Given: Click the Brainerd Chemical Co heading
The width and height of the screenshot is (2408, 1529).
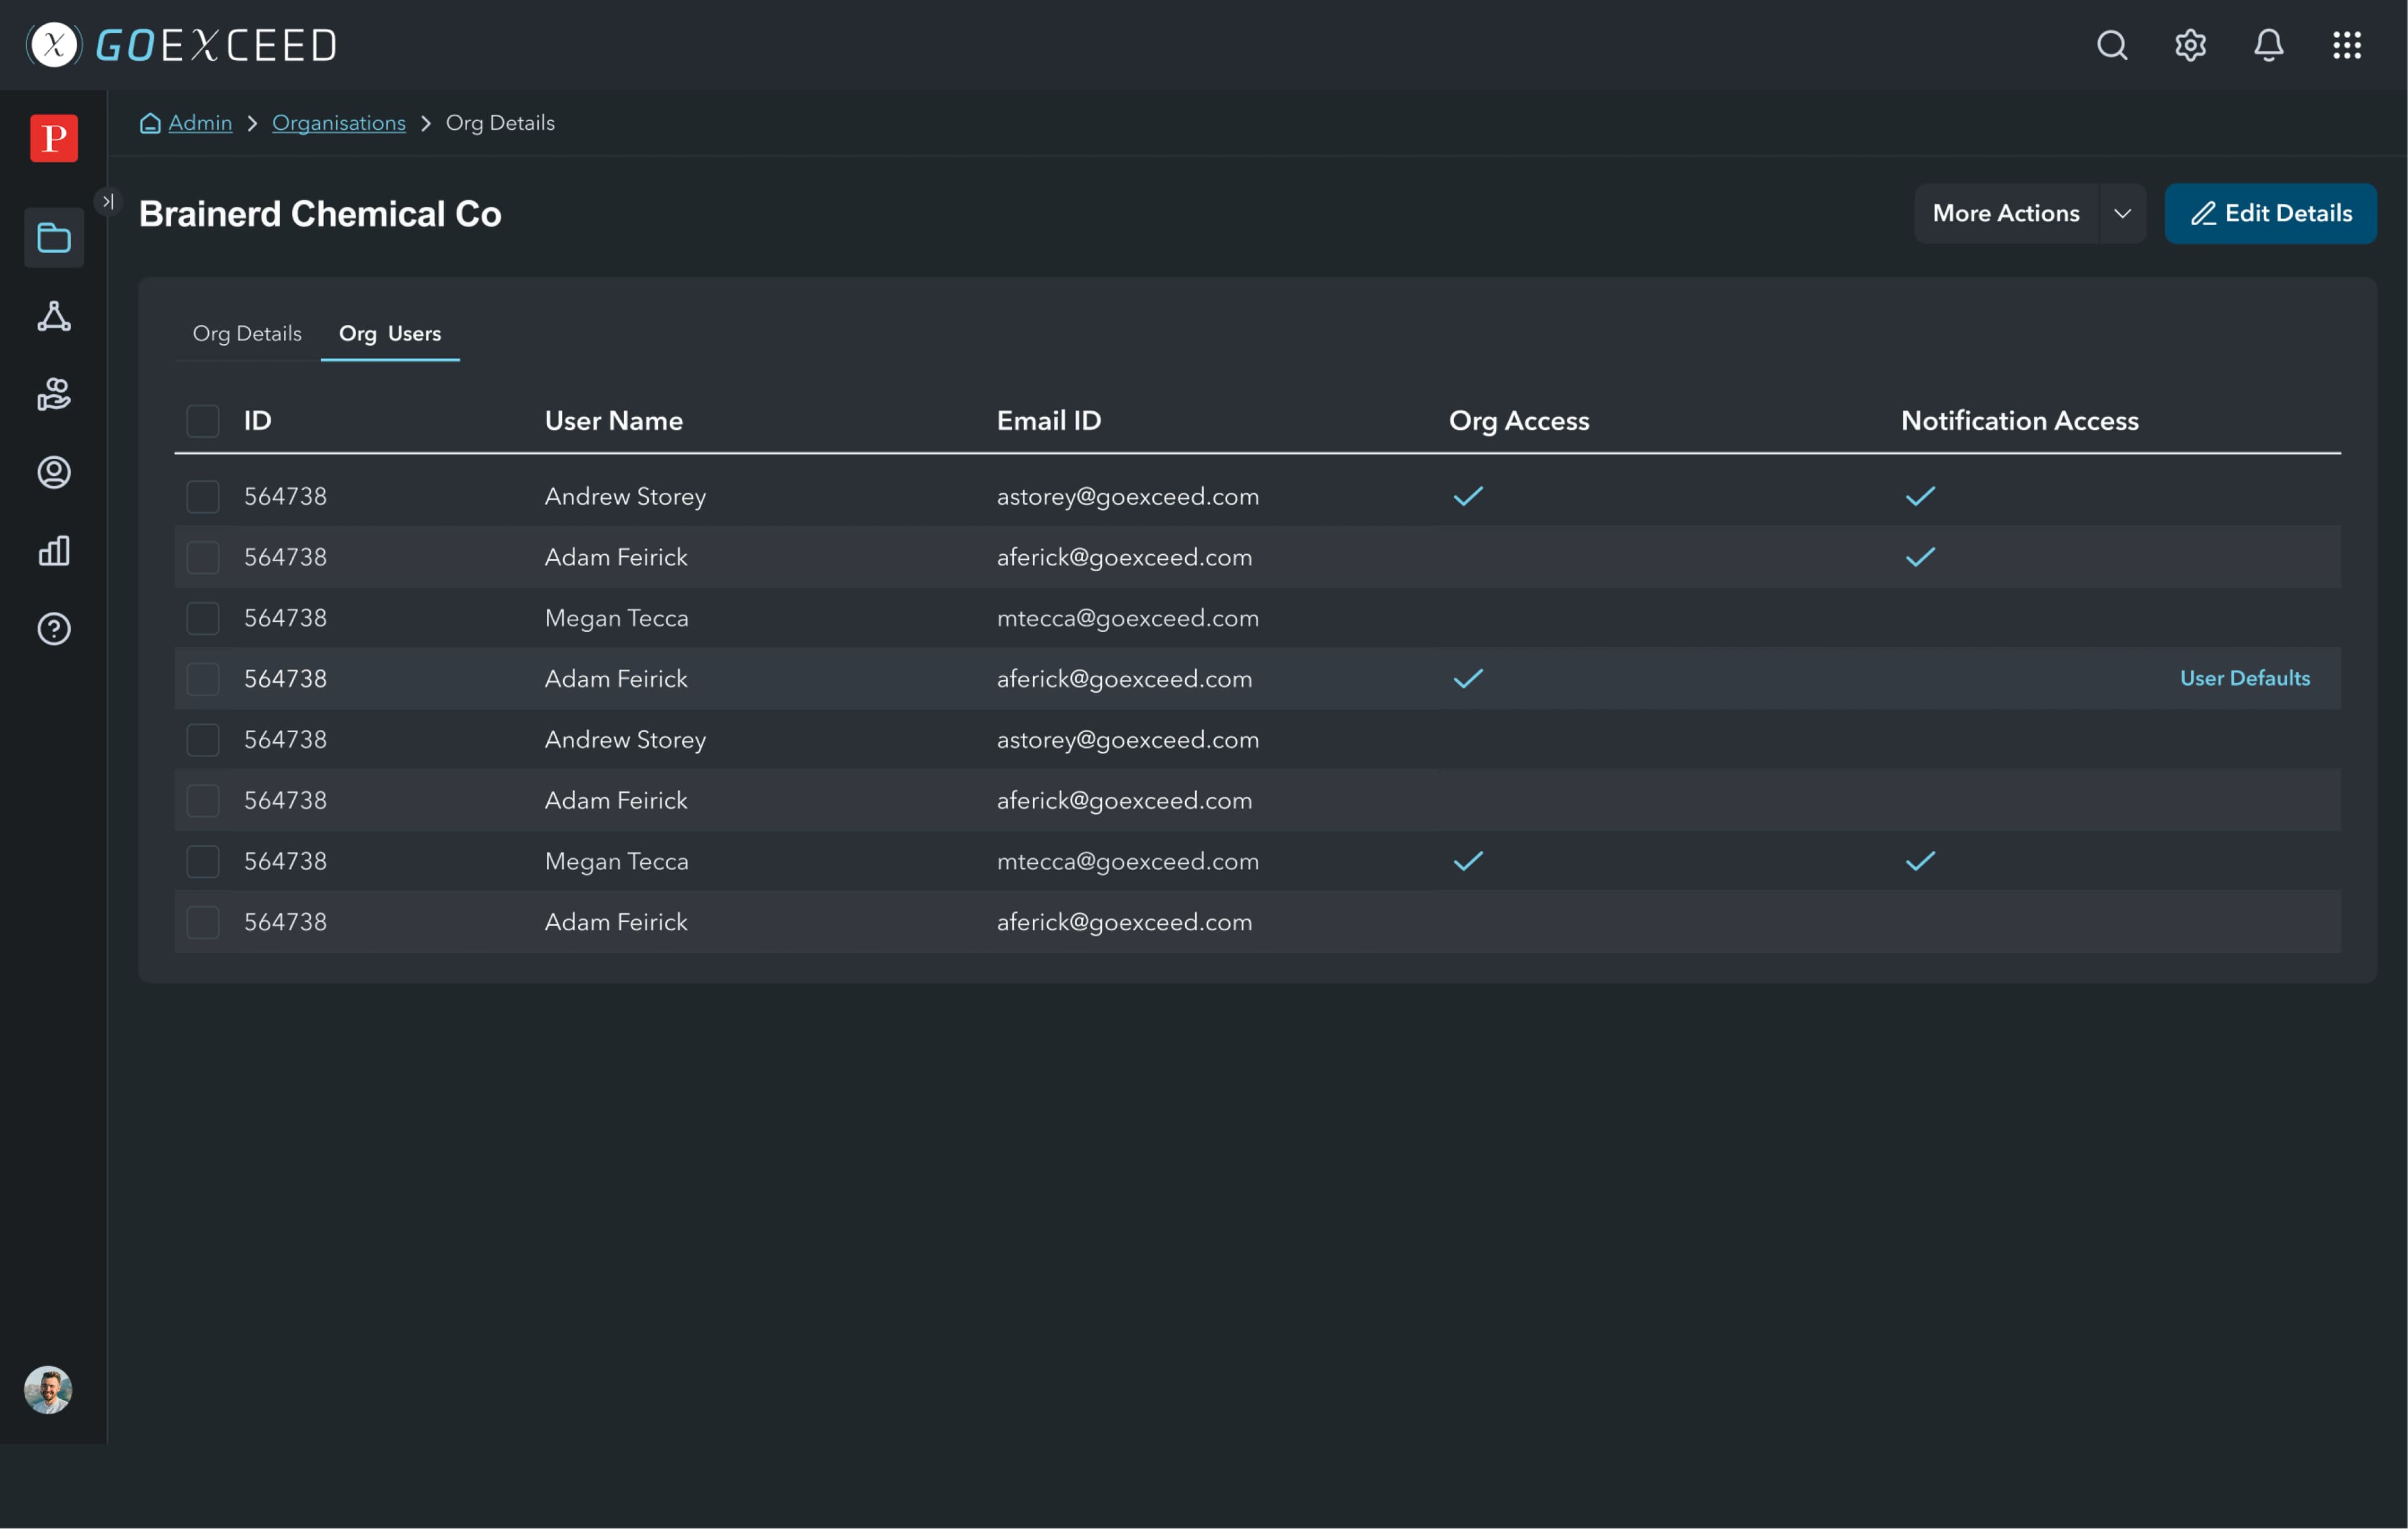Looking at the screenshot, I should coord(320,214).
